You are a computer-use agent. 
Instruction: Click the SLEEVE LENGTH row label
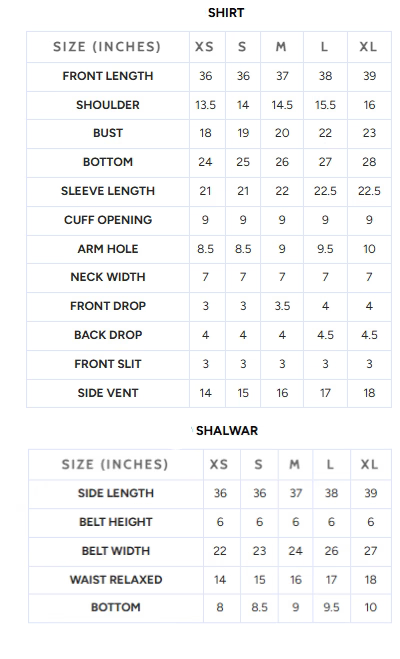pos(108,191)
